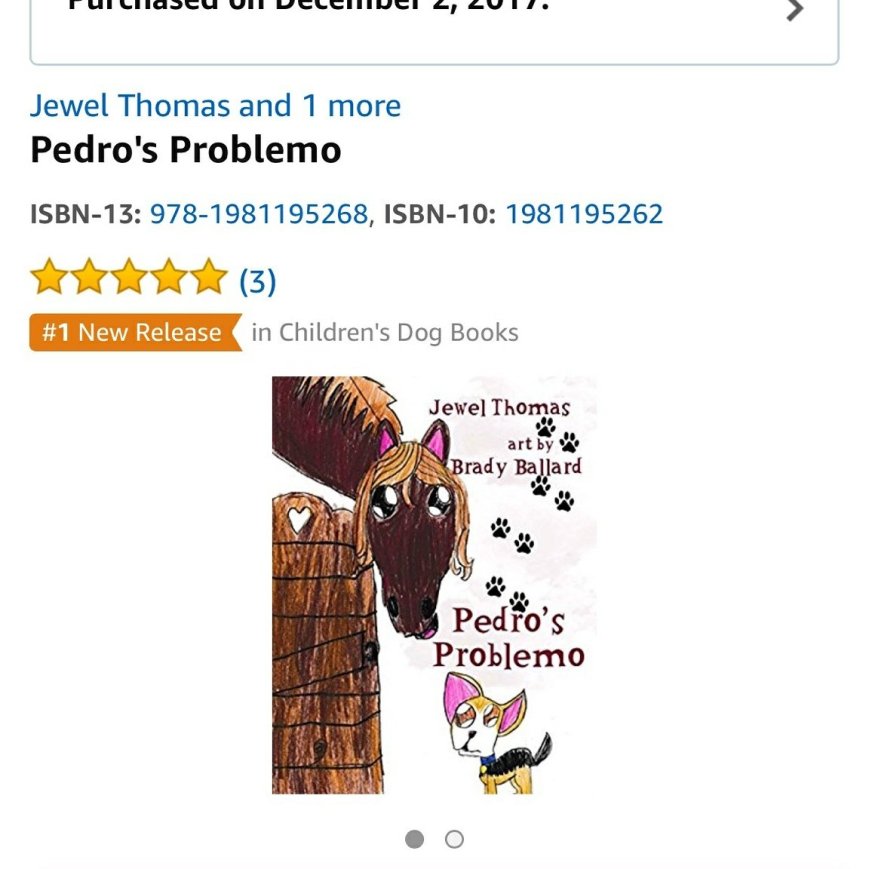Open the purchase details chevron arrow
The height and width of the screenshot is (869, 869).
click(x=795, y=9)
